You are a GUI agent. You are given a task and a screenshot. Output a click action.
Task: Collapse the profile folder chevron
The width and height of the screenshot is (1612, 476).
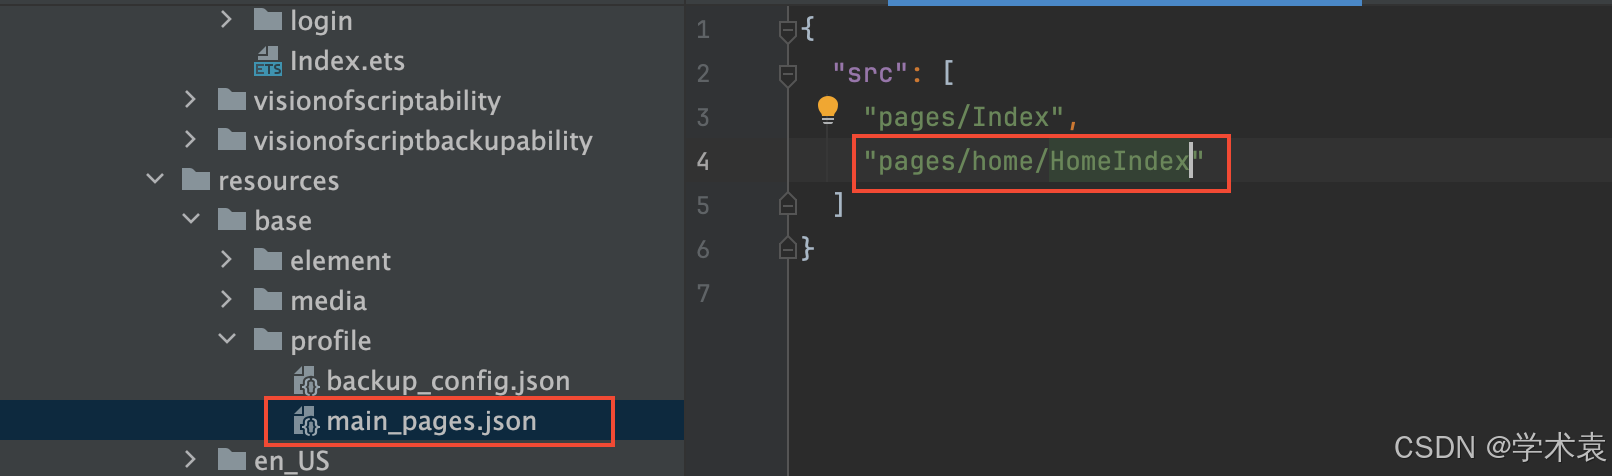coord(227,339)
